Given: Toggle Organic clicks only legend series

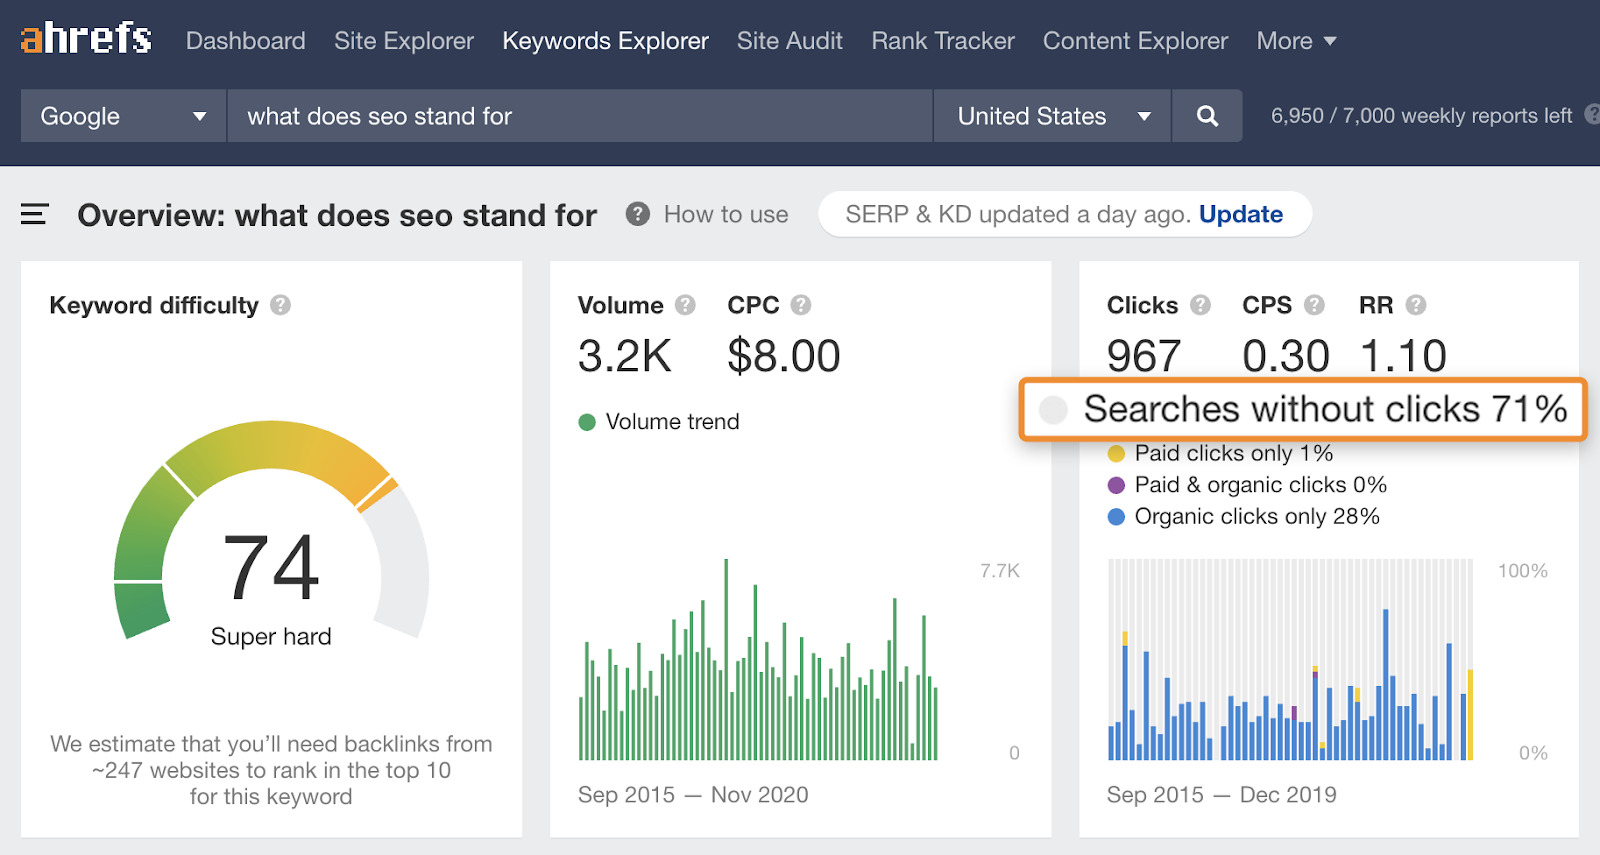Looking at the screenshot, I should point(1117,517).
